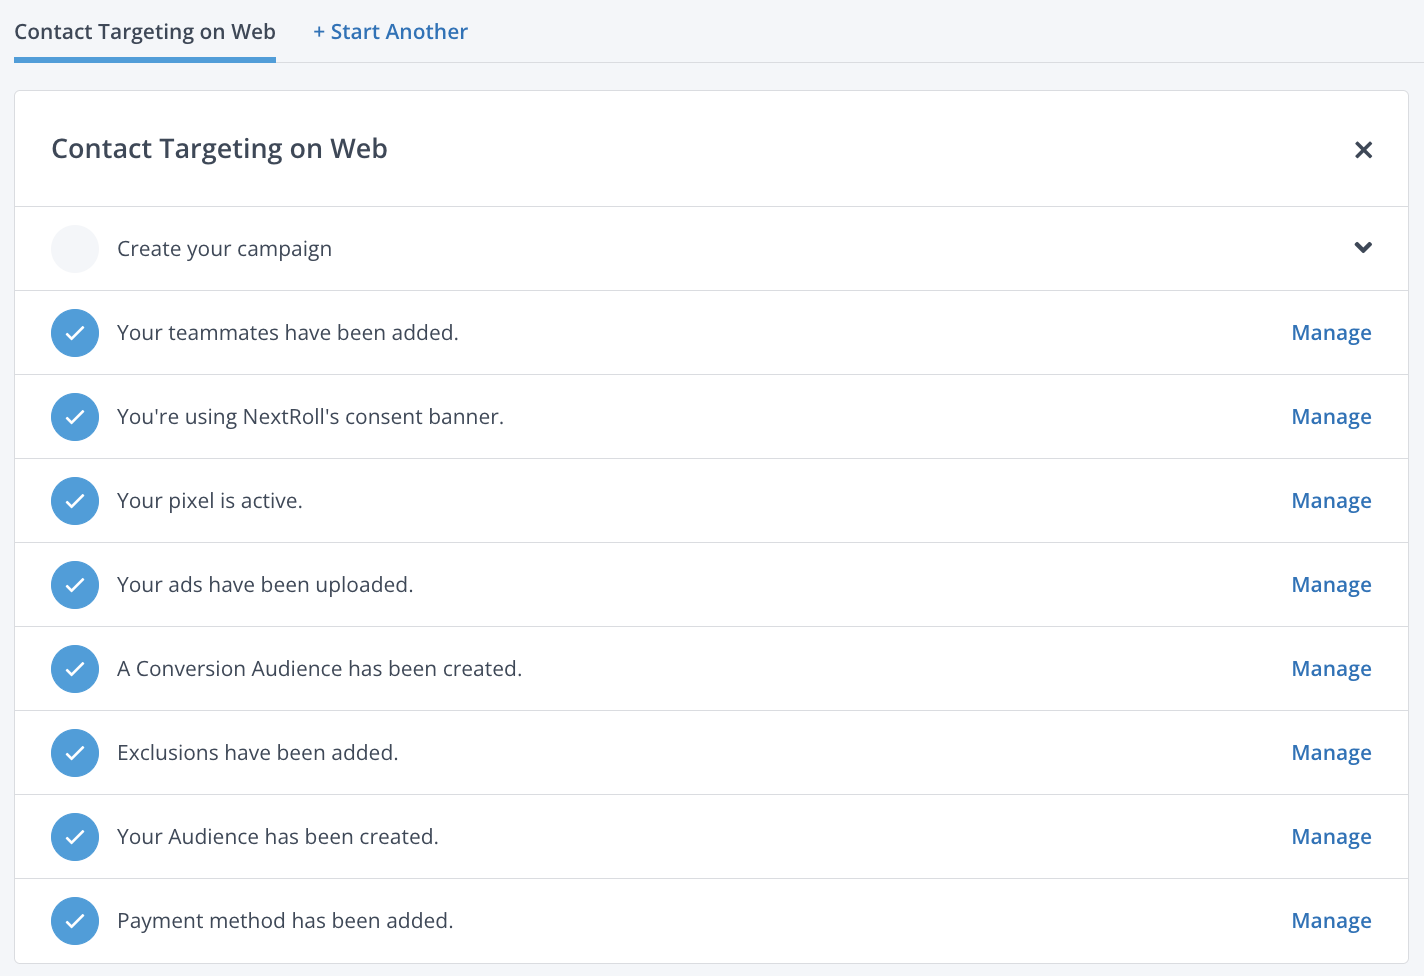The image size is (1424, 976).
Task: Manage NextRoll's consent banner settings
Action: click(x=1331, y=417)
